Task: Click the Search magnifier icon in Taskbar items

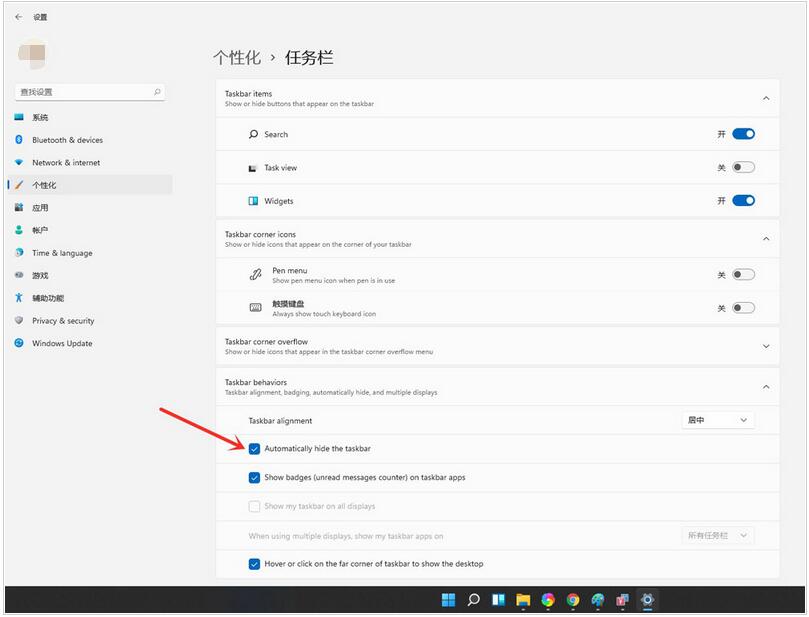Action: [253, 134]
